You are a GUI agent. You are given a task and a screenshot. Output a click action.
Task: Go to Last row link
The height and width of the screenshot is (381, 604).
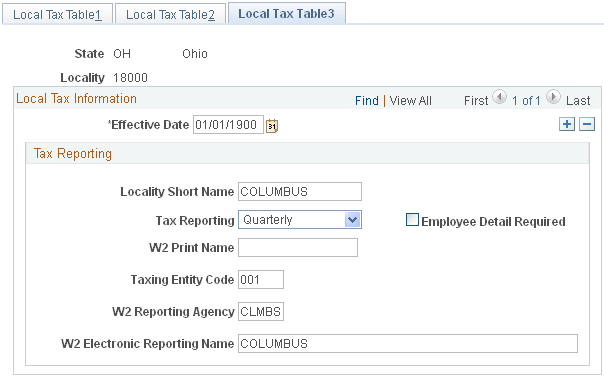pyautogui.click(x=578, y=101)
